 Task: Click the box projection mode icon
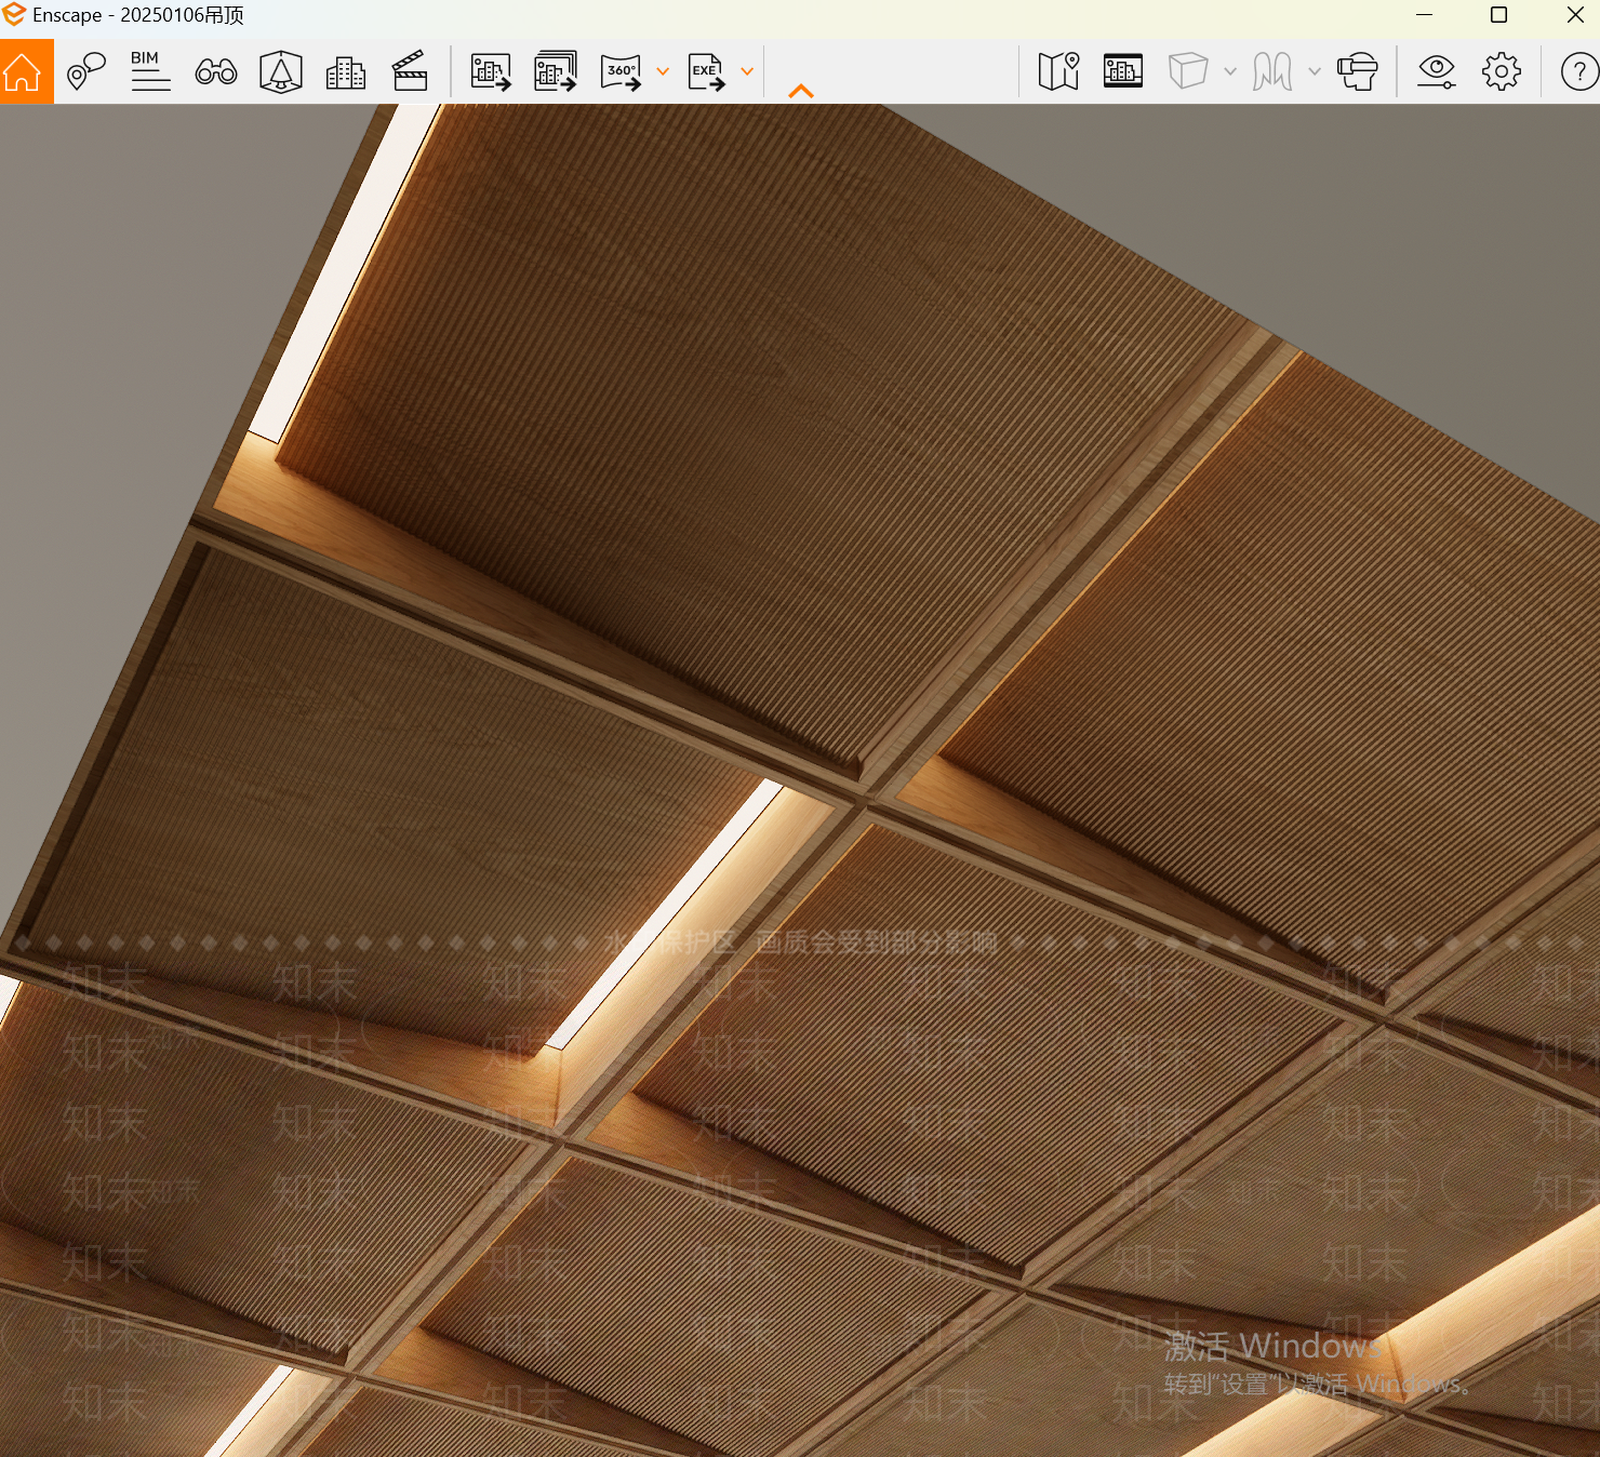click(1188, 71)
